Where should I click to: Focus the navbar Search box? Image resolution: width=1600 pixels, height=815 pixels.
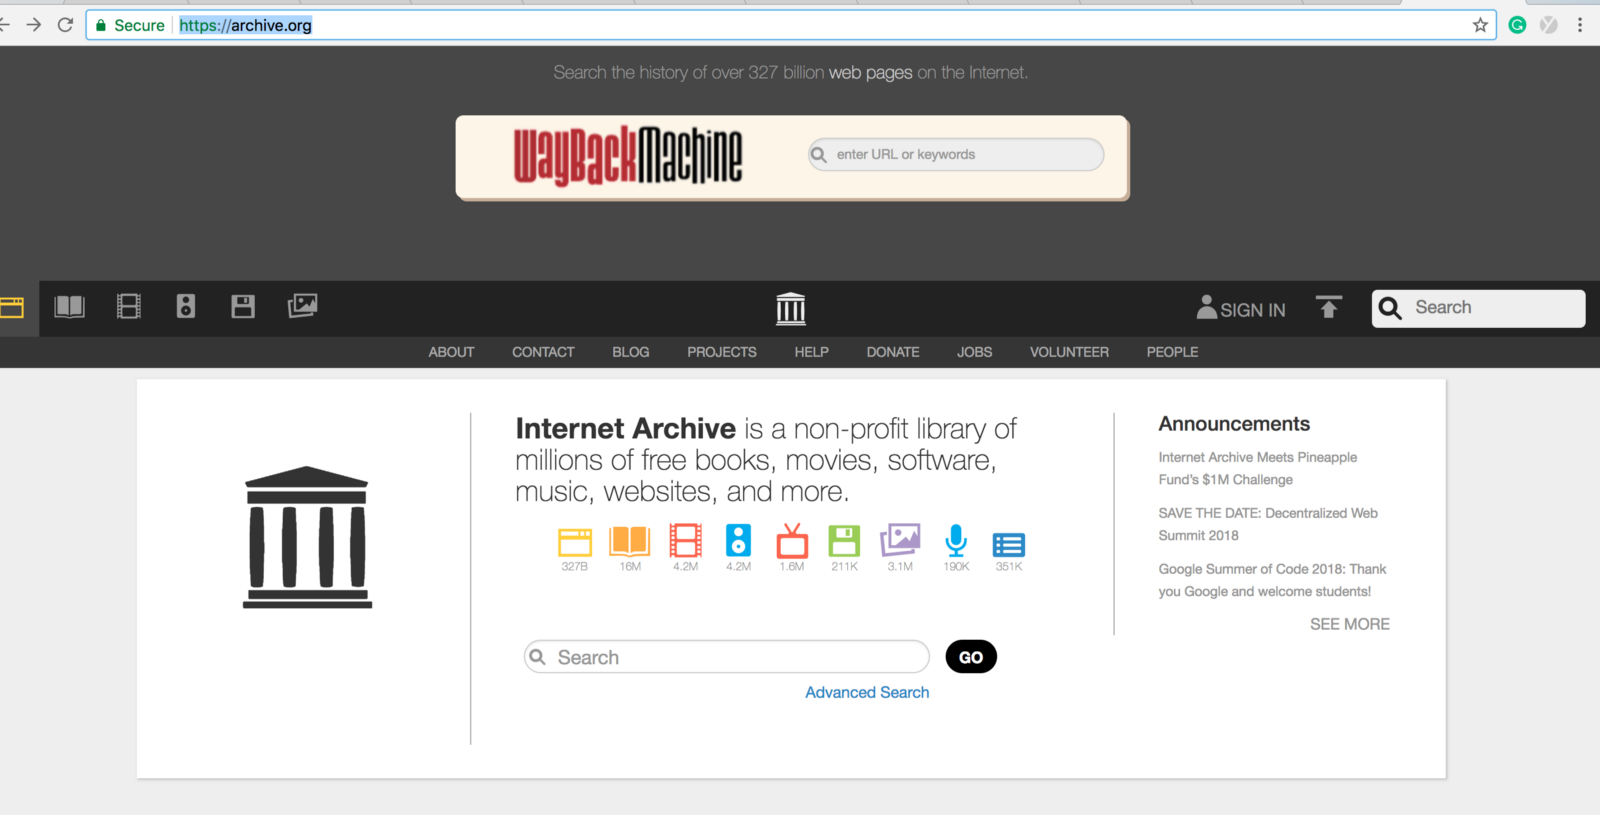(x=1478, y=308)
